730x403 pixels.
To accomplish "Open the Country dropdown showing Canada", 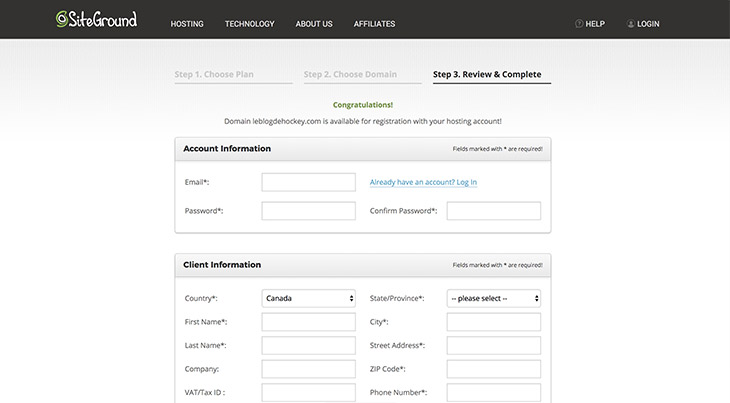I will [x=309, y=298].
